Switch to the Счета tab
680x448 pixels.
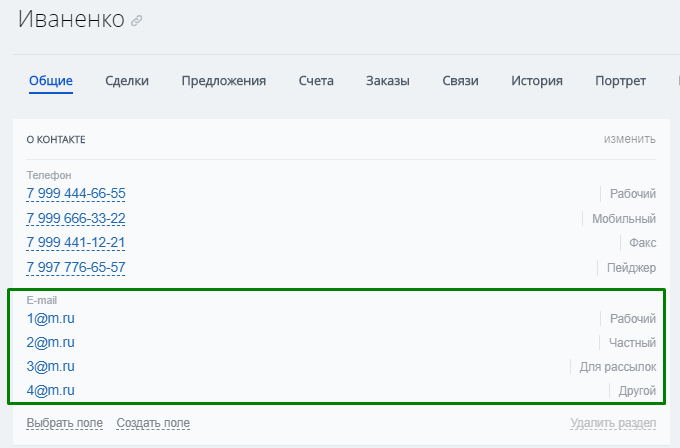[316, 81]
